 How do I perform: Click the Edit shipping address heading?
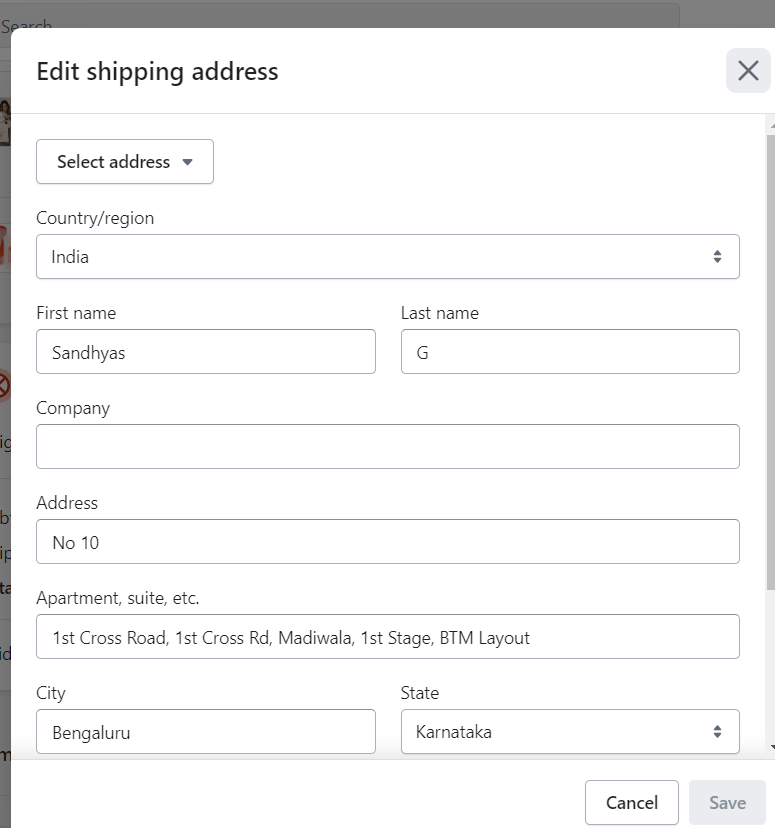(157, 72)
